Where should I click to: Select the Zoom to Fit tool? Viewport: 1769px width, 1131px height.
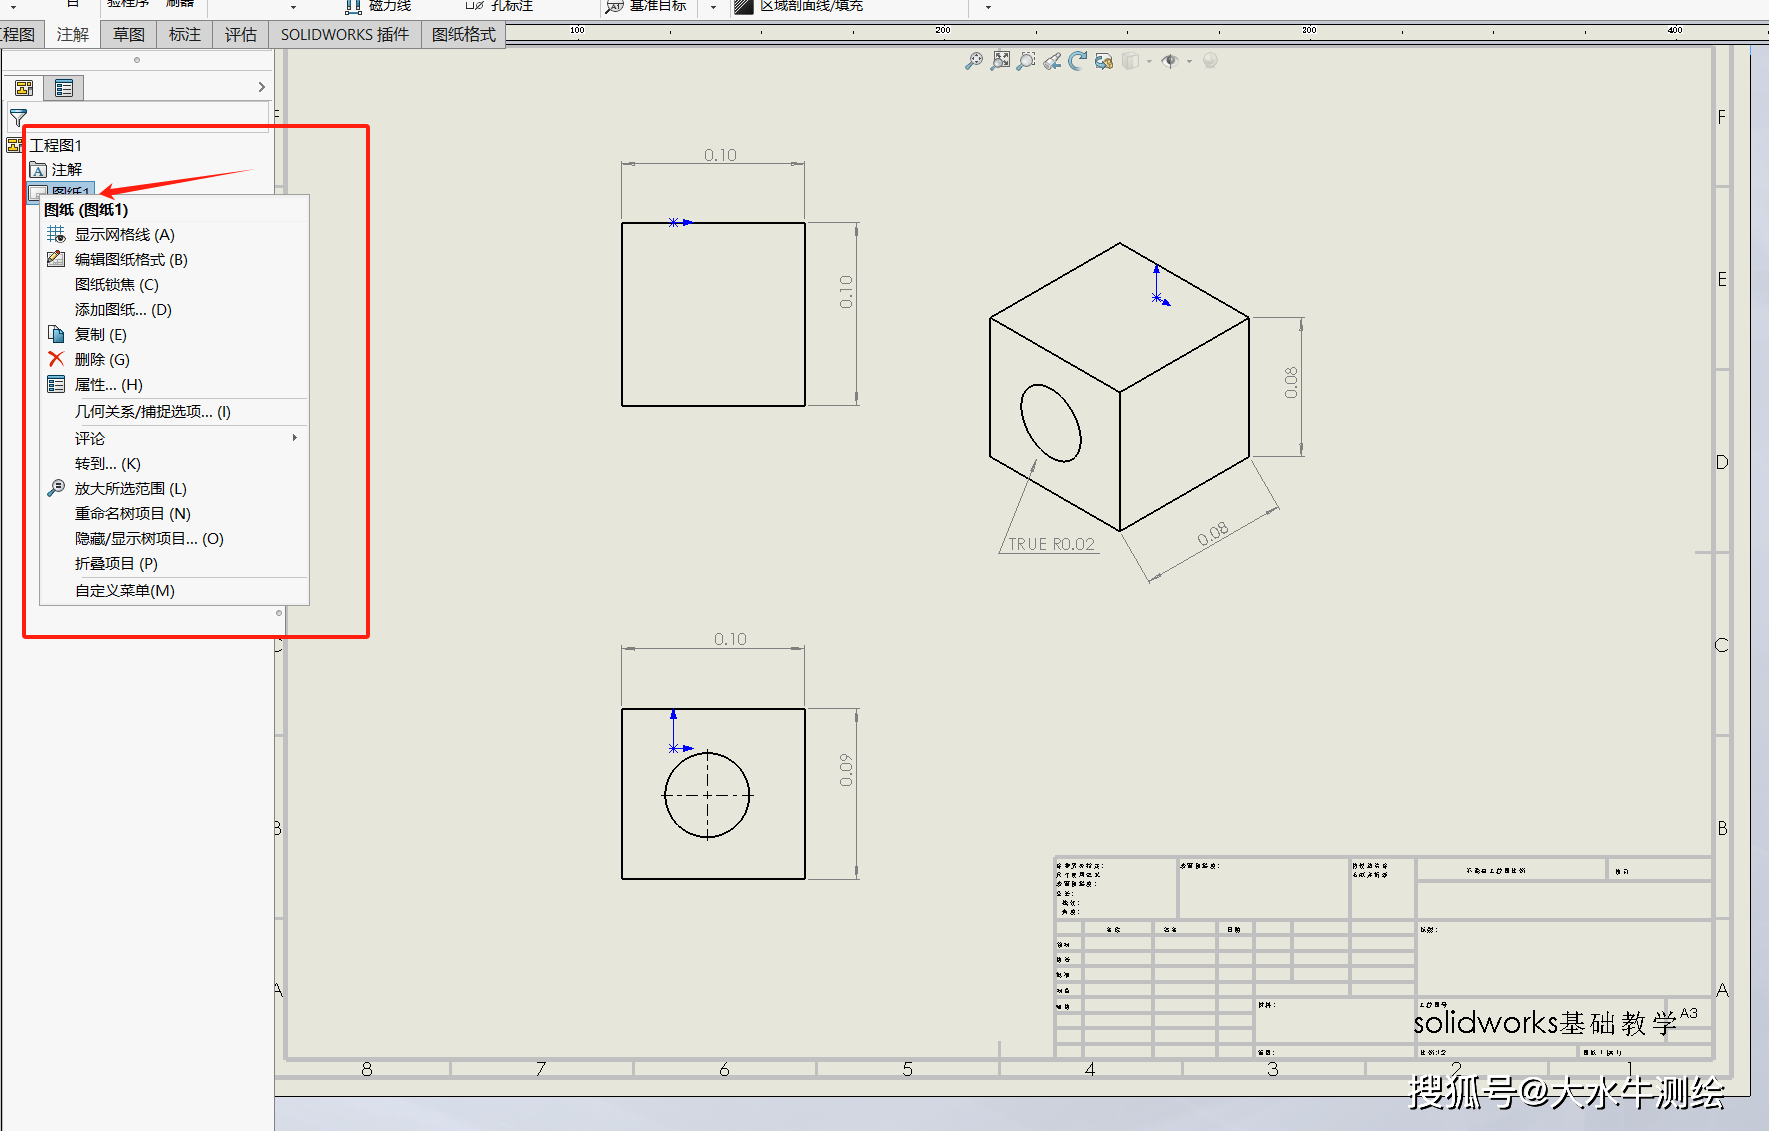point(1000,61)
